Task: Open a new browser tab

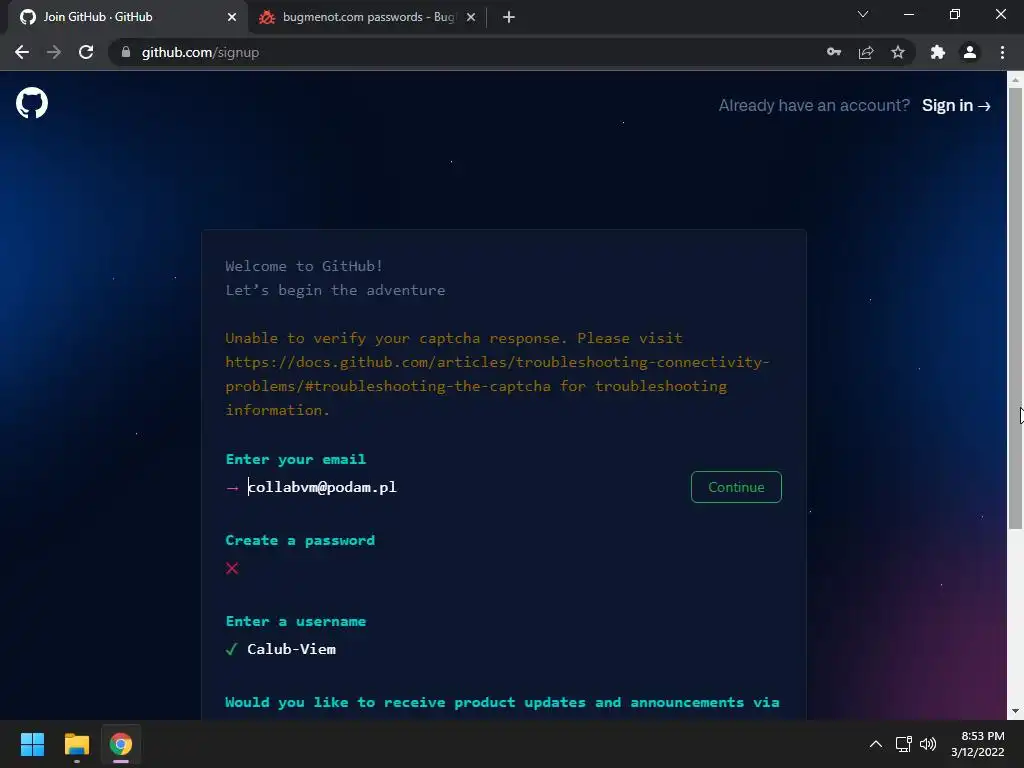Action: pos(509,17)
